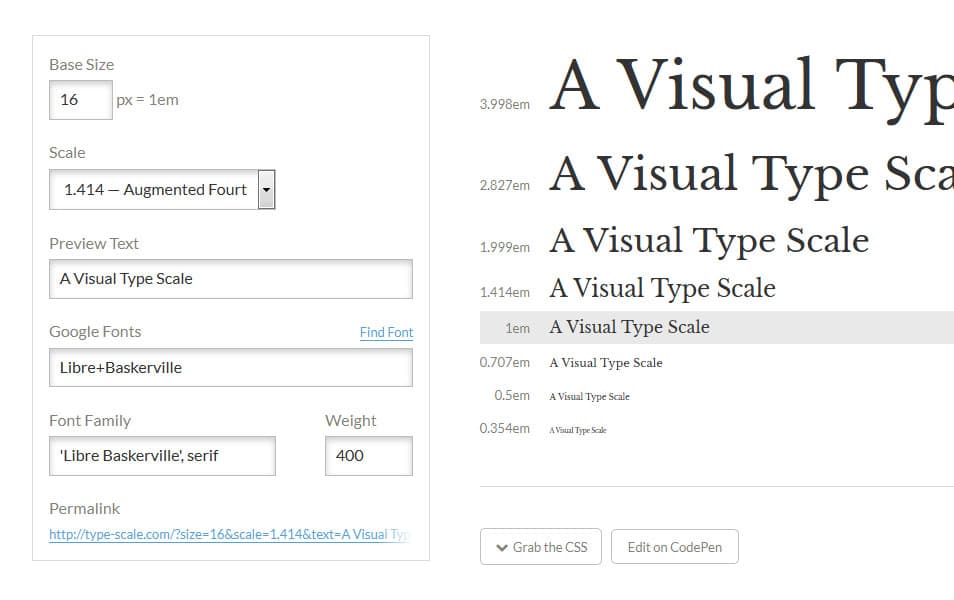Screen dimensions: 954x600
Task: Click the Grab the CSS button
Action: (x=540, y=546)
